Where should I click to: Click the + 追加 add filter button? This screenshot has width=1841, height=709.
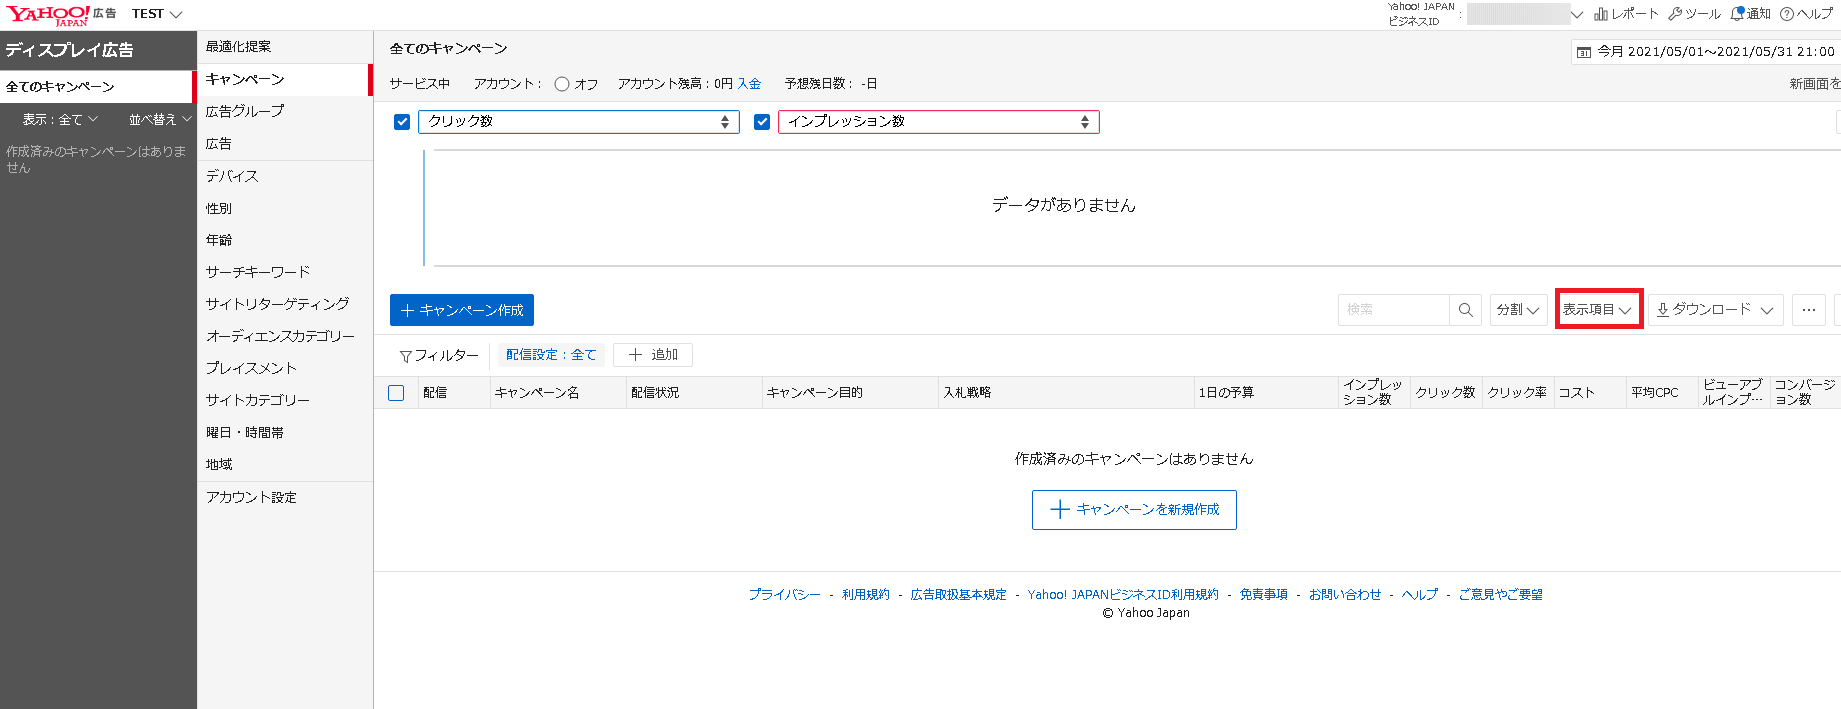pyautogui.click(x=653, y=355)
